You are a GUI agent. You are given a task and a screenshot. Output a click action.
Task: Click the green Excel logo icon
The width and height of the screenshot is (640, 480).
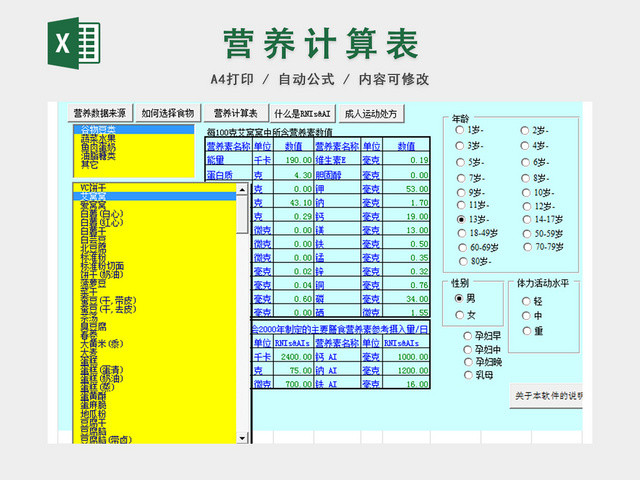[x=74, y=43]
